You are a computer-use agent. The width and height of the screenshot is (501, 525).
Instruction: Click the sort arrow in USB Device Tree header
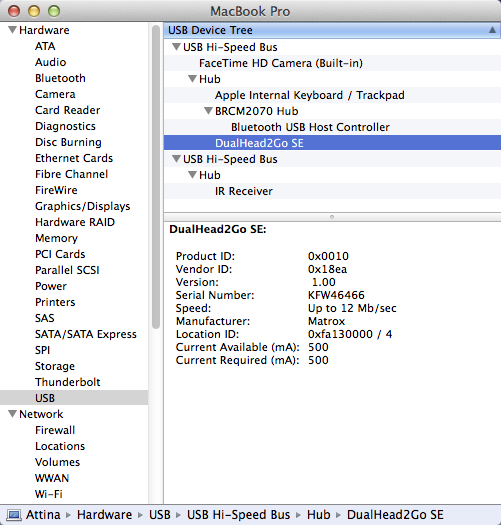pyautogui.click(x=492, y=30)
